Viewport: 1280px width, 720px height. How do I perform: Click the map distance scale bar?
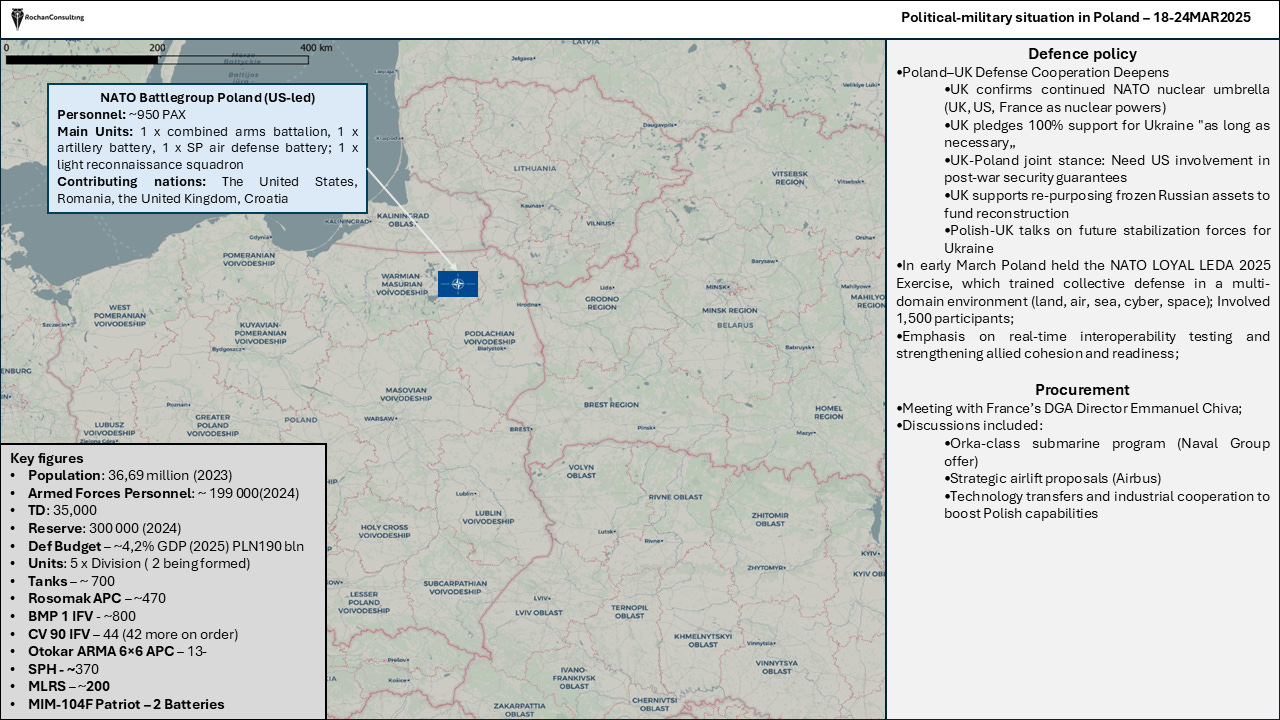click(x=156, y=59)
